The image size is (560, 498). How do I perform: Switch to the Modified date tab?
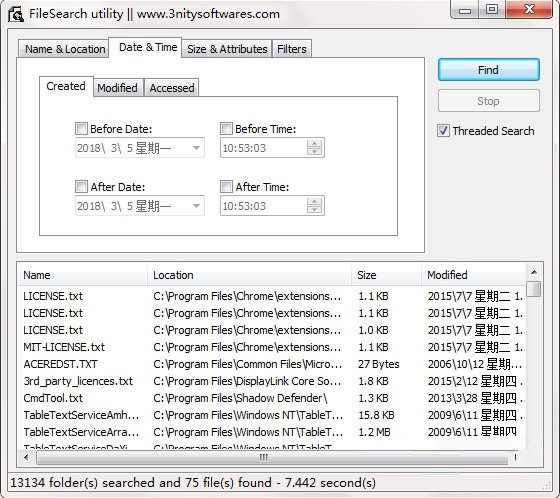click(x=118, y=88)
